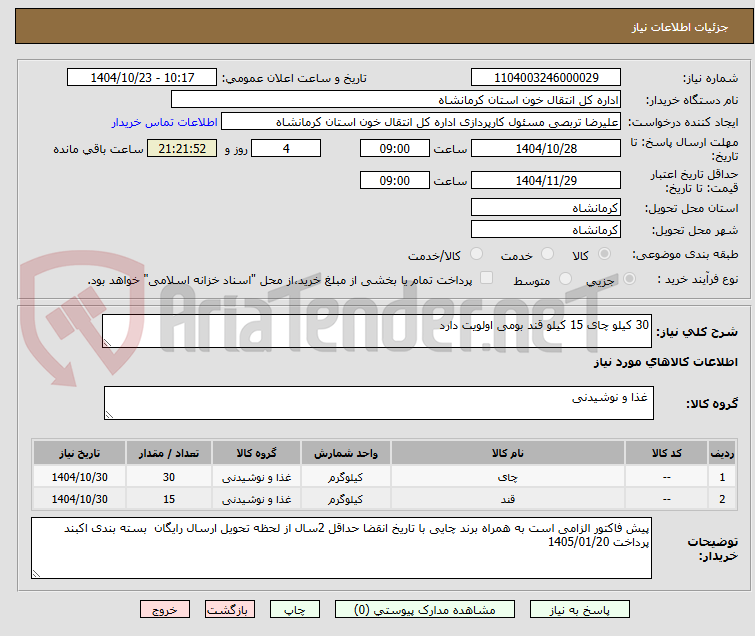Viewport: 755px width, 636px height.
Task: Click the remaining days field showing 4
Action: (x=286, y=148)
